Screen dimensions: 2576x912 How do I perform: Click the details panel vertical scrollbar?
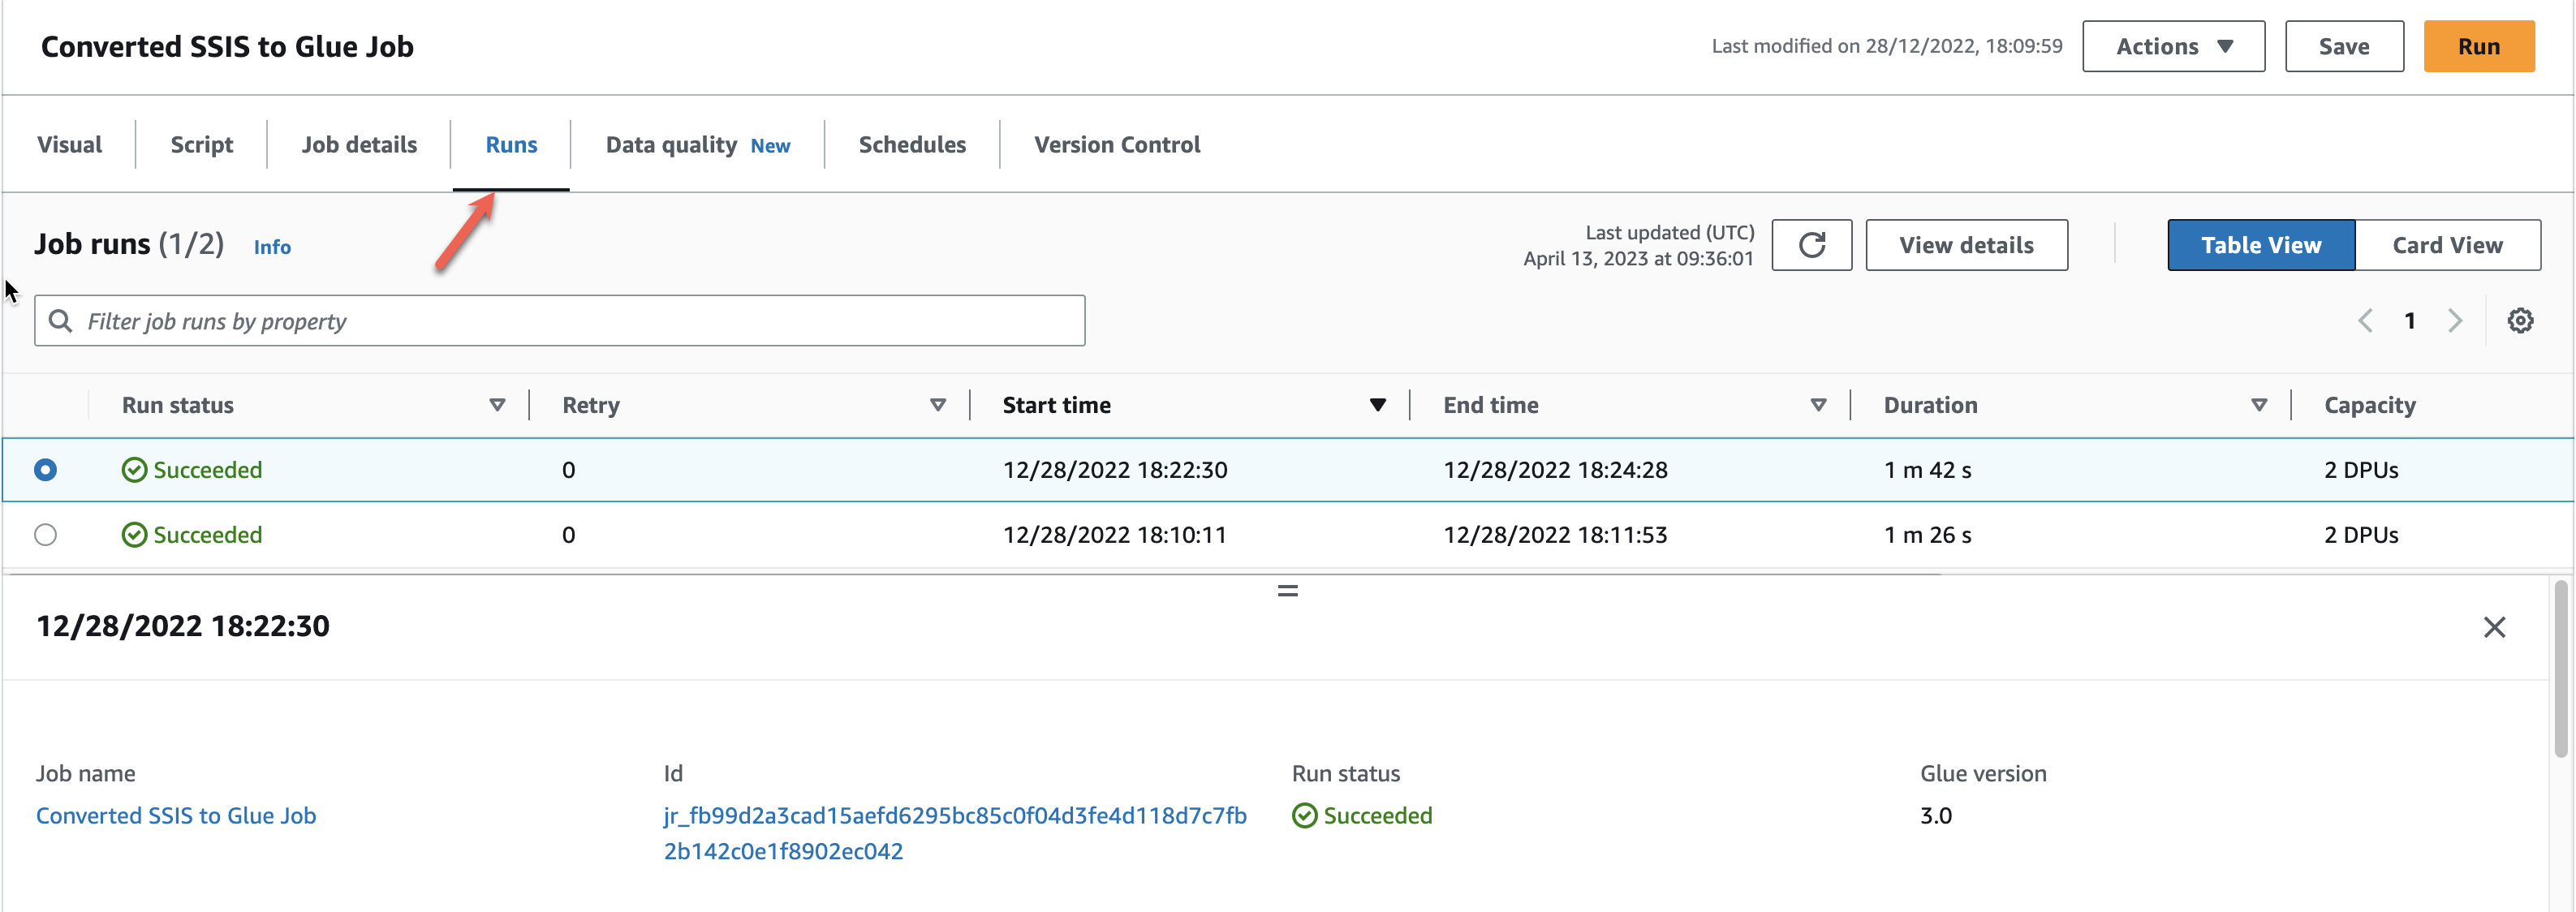coord(2560,670)
